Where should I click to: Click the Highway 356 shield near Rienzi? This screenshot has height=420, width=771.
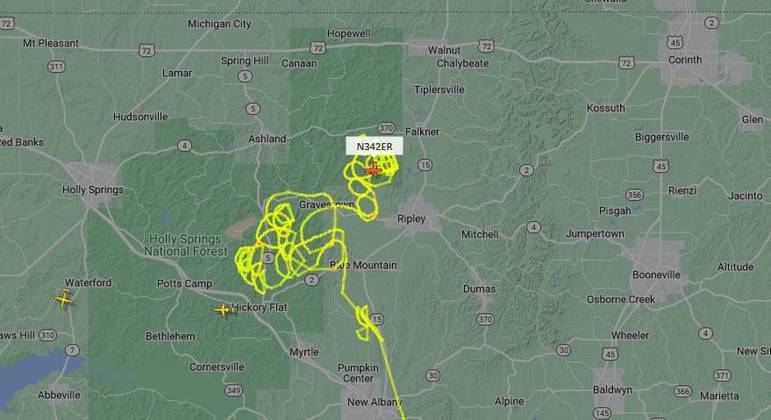click(634, 195)
